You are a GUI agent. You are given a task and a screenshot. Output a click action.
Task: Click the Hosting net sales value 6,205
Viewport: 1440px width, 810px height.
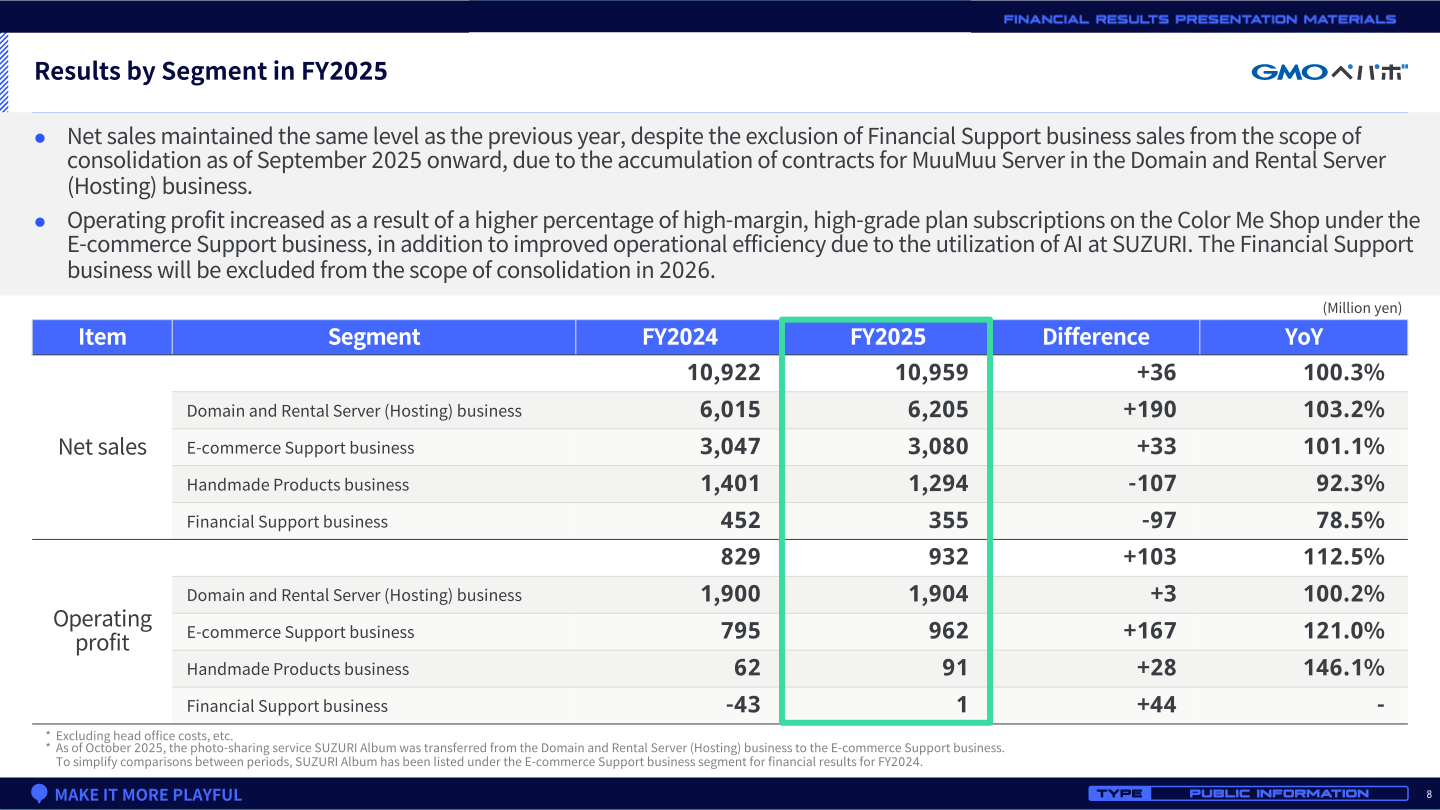[x=938, y=410]
